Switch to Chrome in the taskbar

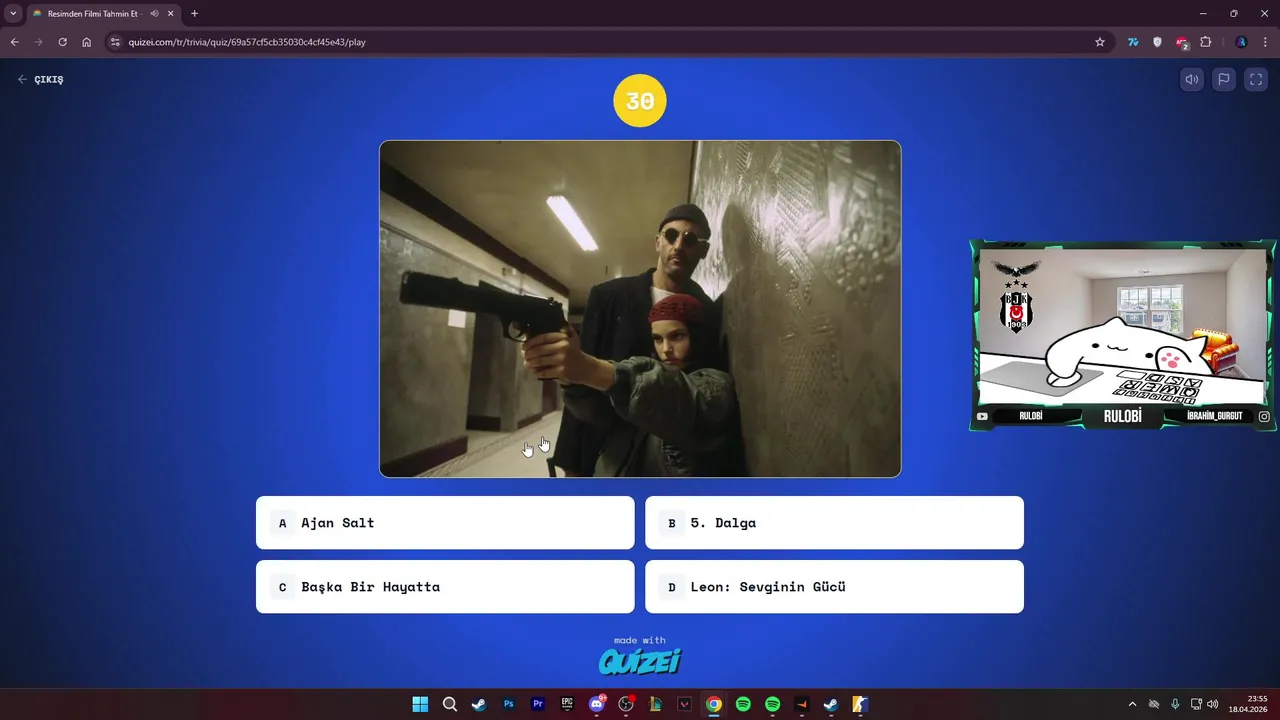(714, 704)
